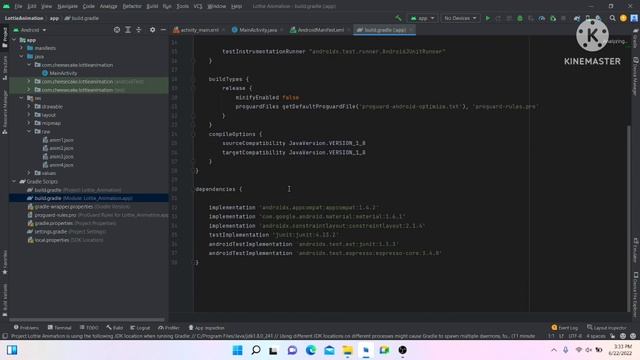Viewport: 640px width, 360px height.
Task: Click app breadcrumb in navigation bar
Action: (54, 18)
